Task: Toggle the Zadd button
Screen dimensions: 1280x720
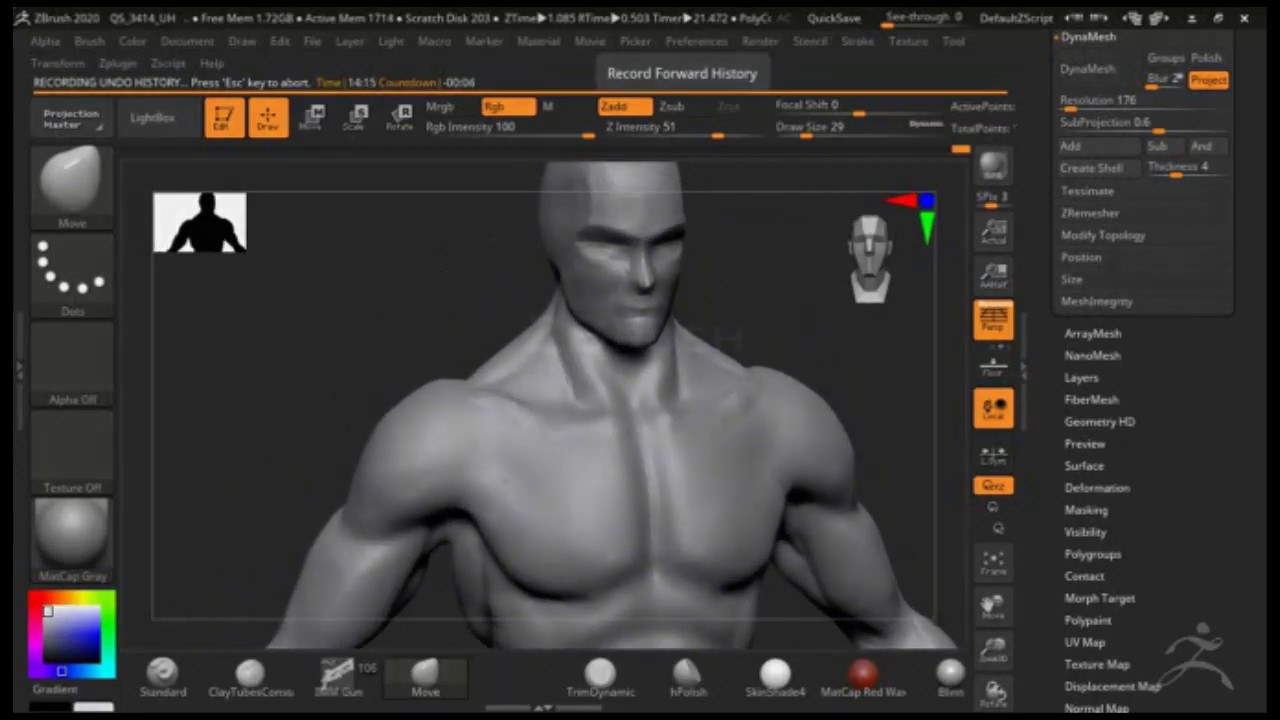Action: pyautogui.click(x=625, y=106)
